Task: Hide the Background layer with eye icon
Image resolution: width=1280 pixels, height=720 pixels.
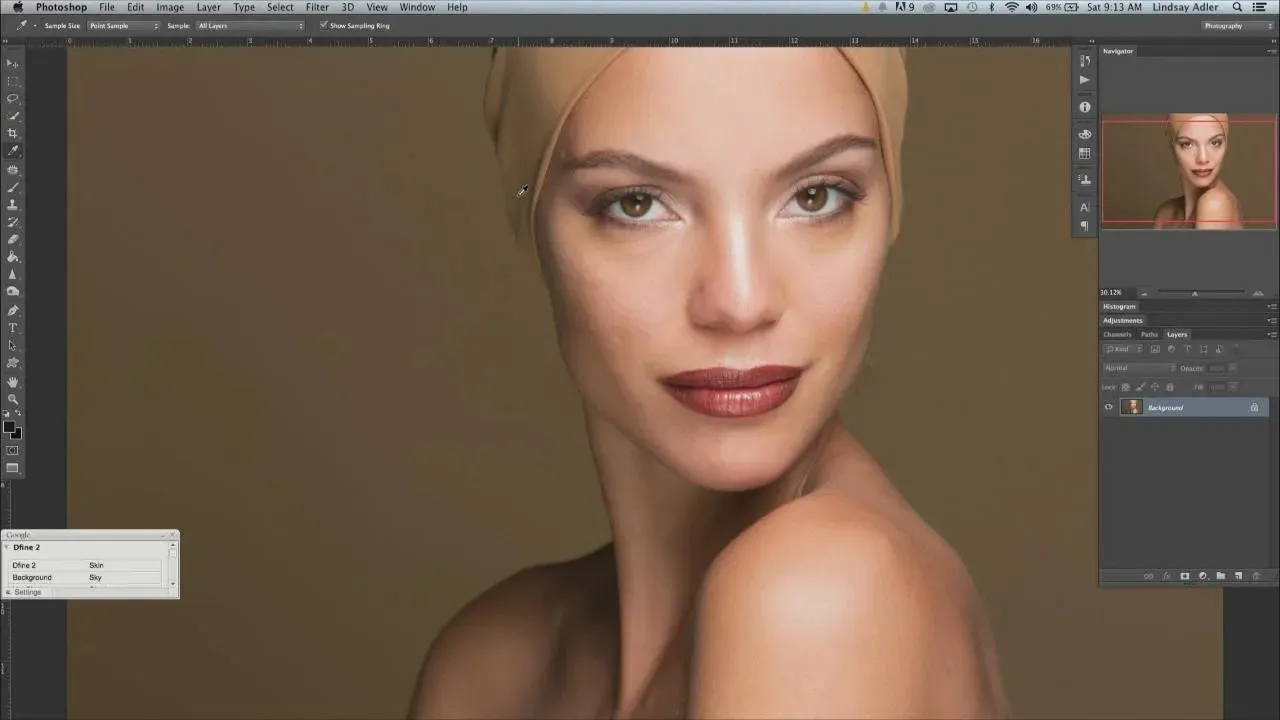Action: (1108, 407)
